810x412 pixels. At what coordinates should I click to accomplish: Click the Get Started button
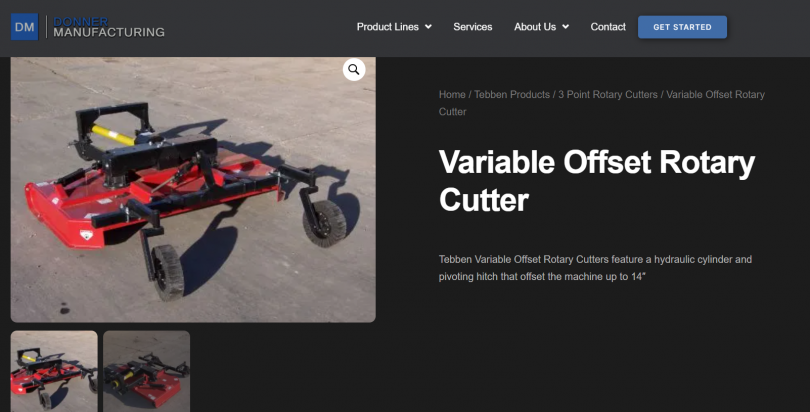coord(682,27)
